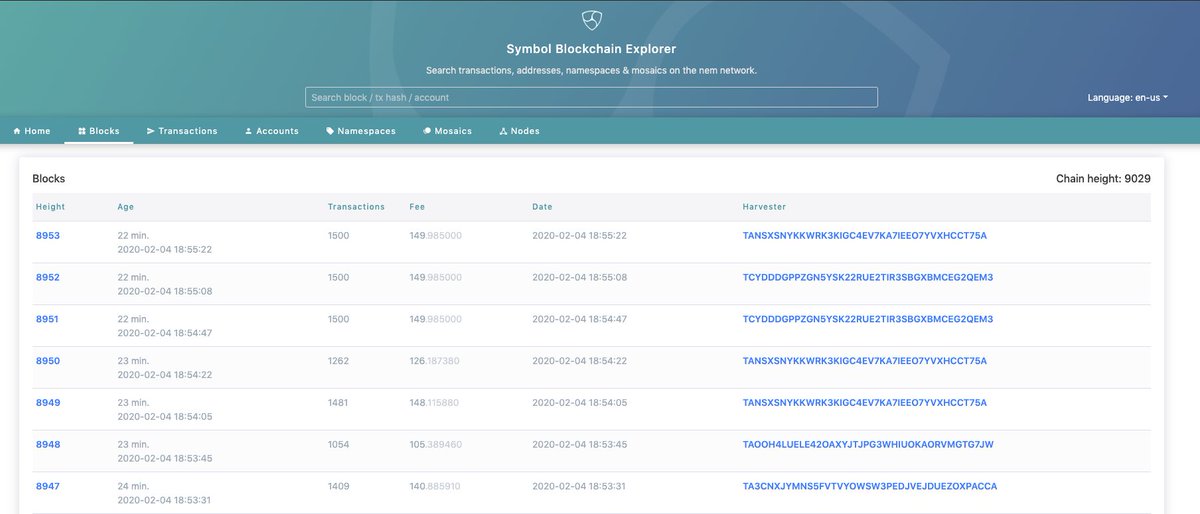Open harvester address of block 8949

tap(865, 403)
